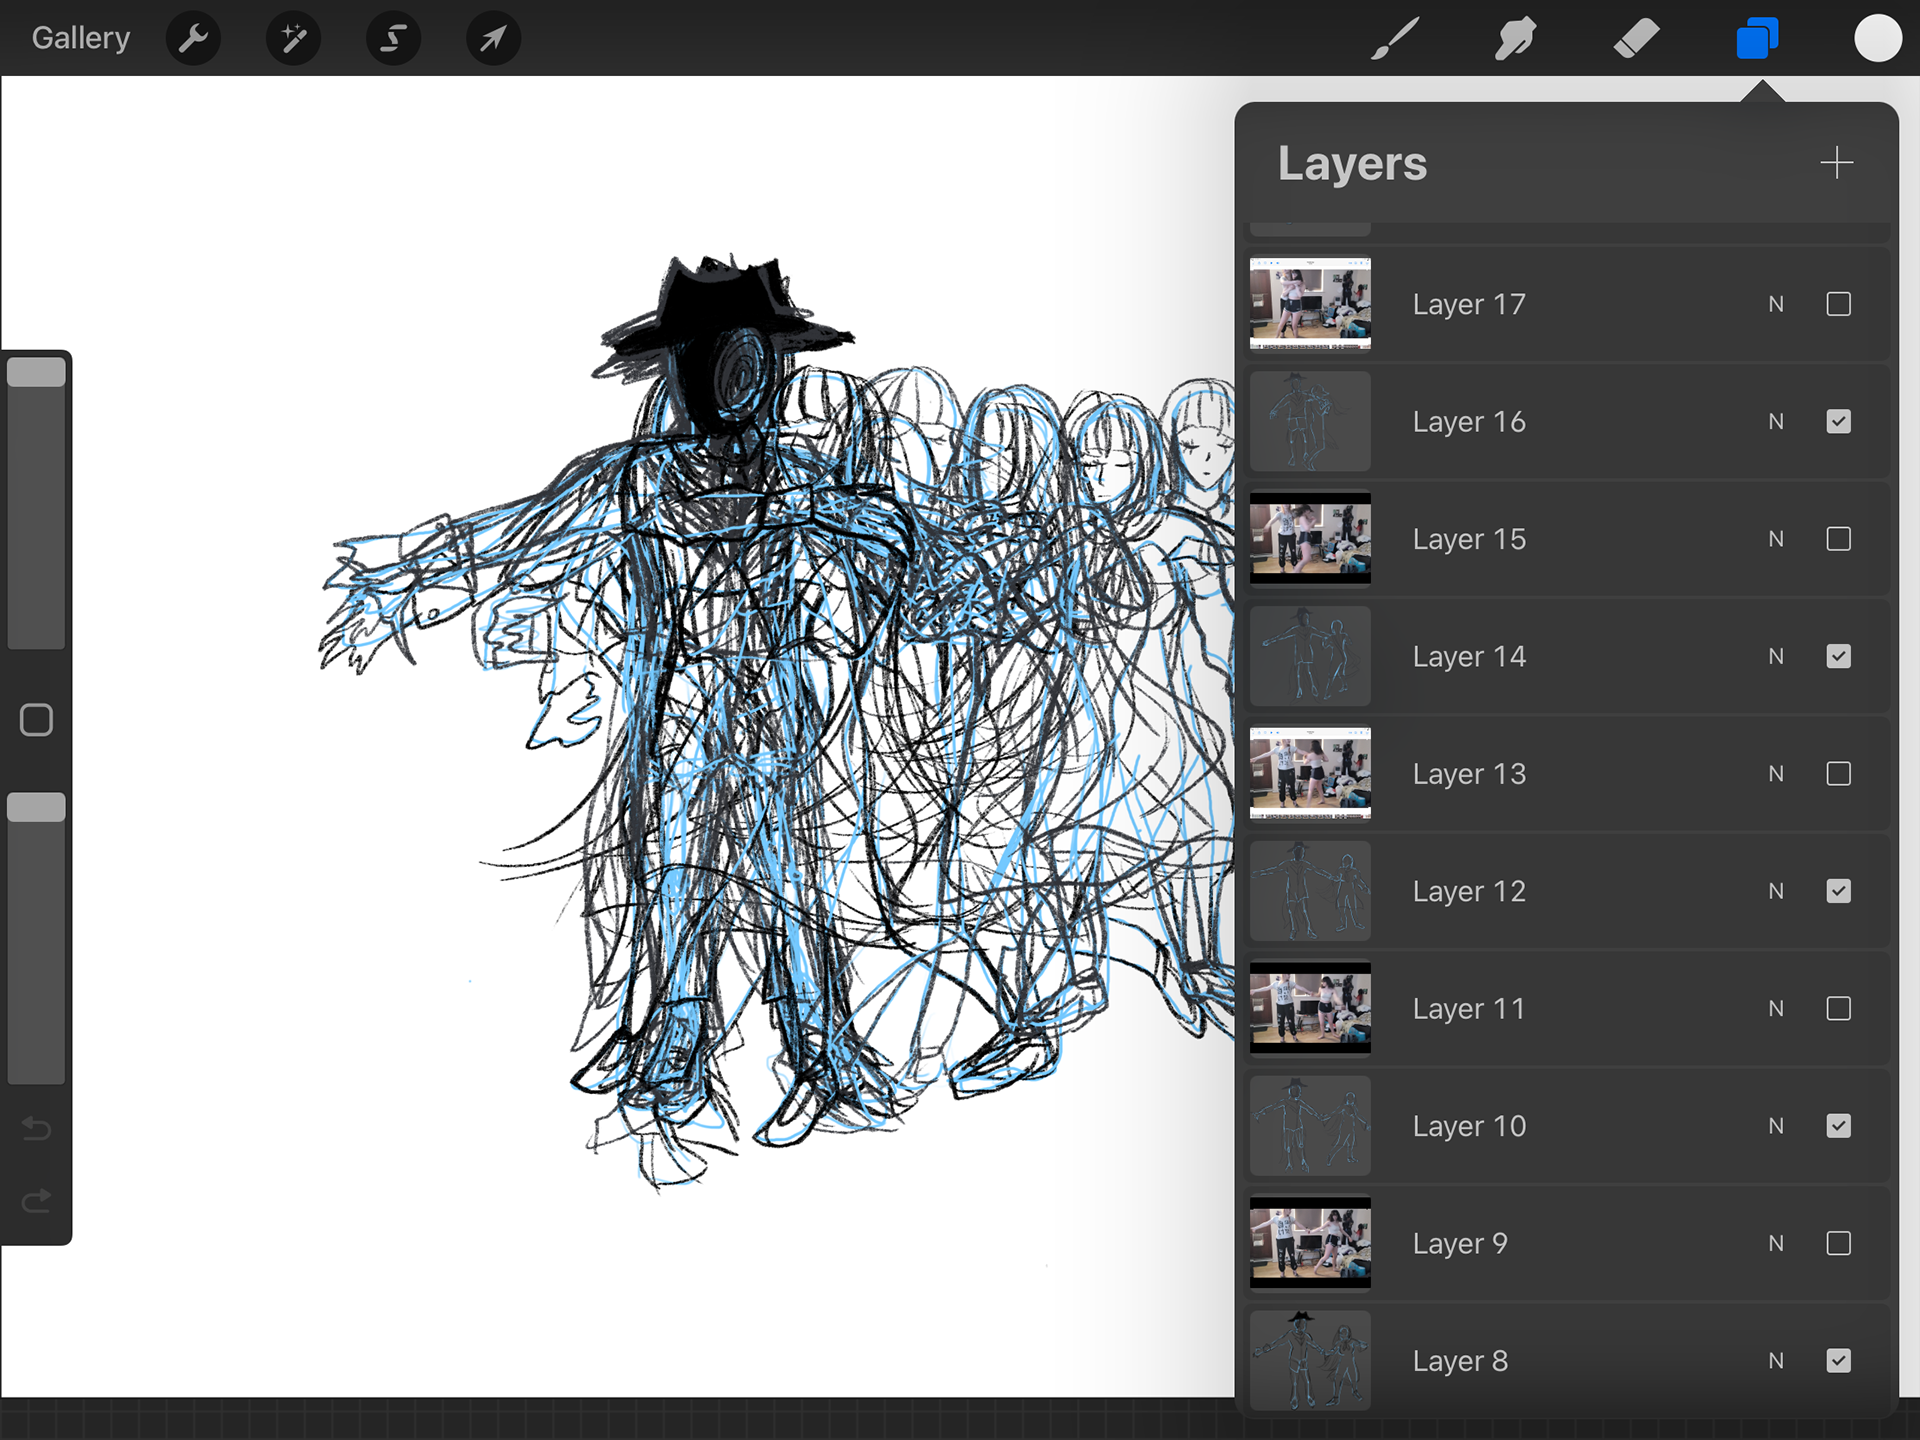Click the 'Layer 17' name text
This screenshot has width=1920, height=1440.
[x=1469, y=304]
